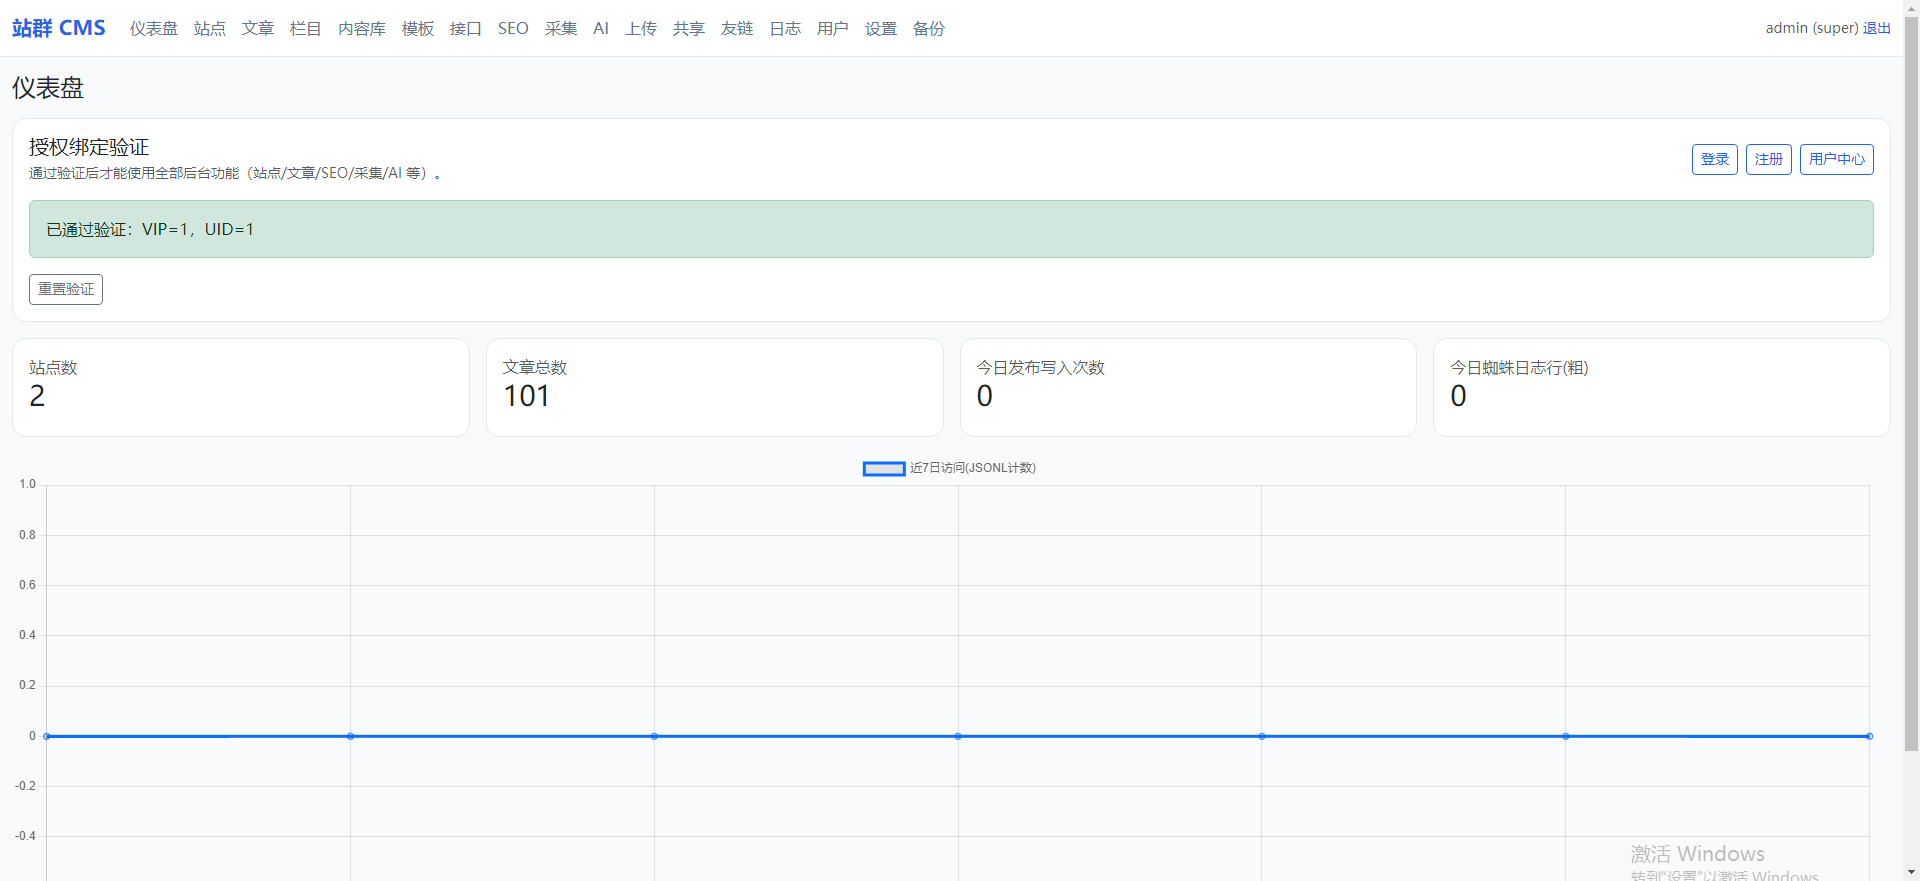The width and height of the screenshot is (1920, 881).
Task: View the 日志 page
Action: pos(784,29)
